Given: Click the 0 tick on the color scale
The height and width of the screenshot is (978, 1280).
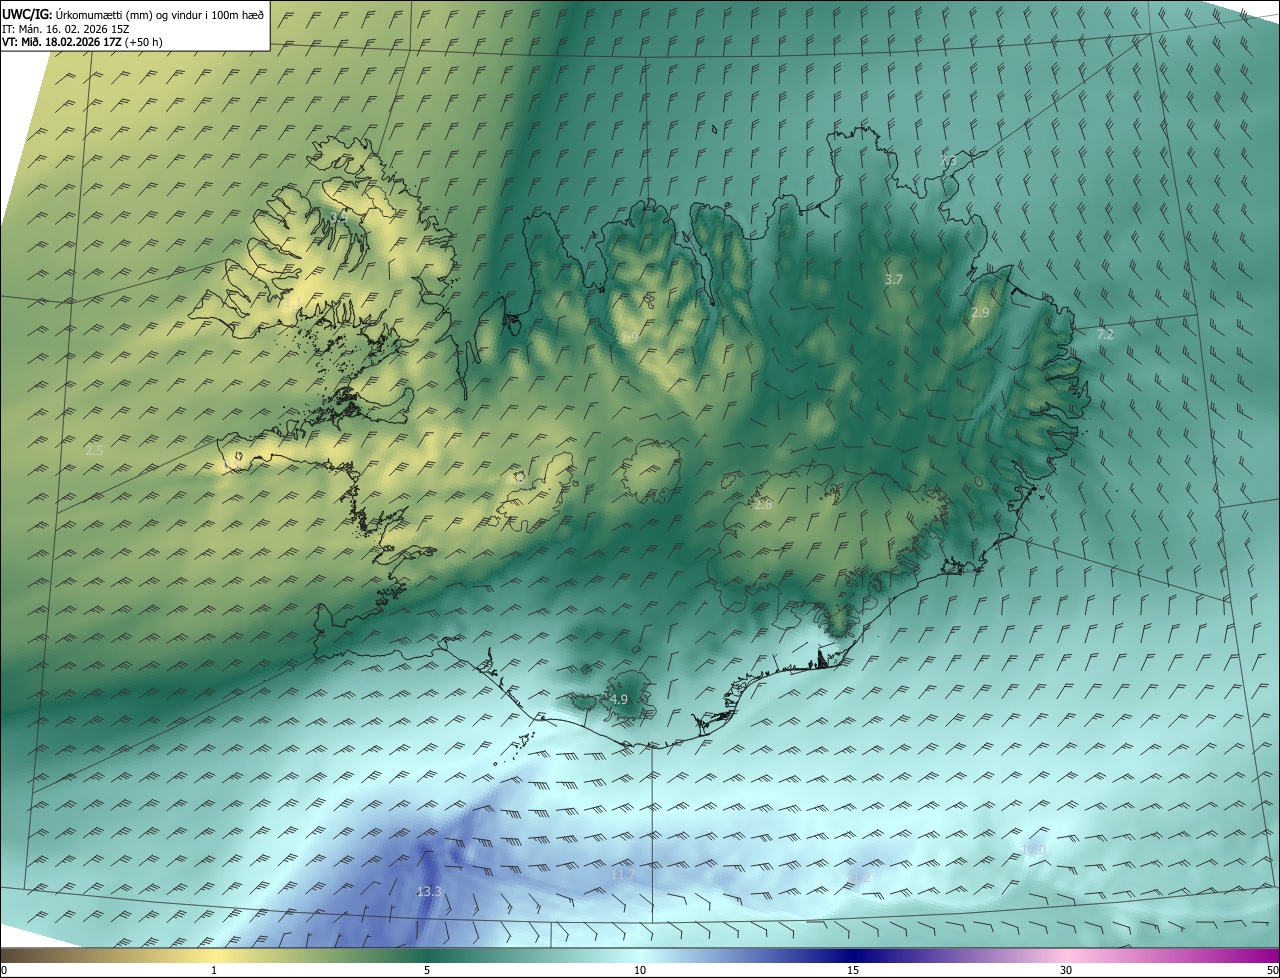Looking at the screenshot, I should tap(3, 970).
